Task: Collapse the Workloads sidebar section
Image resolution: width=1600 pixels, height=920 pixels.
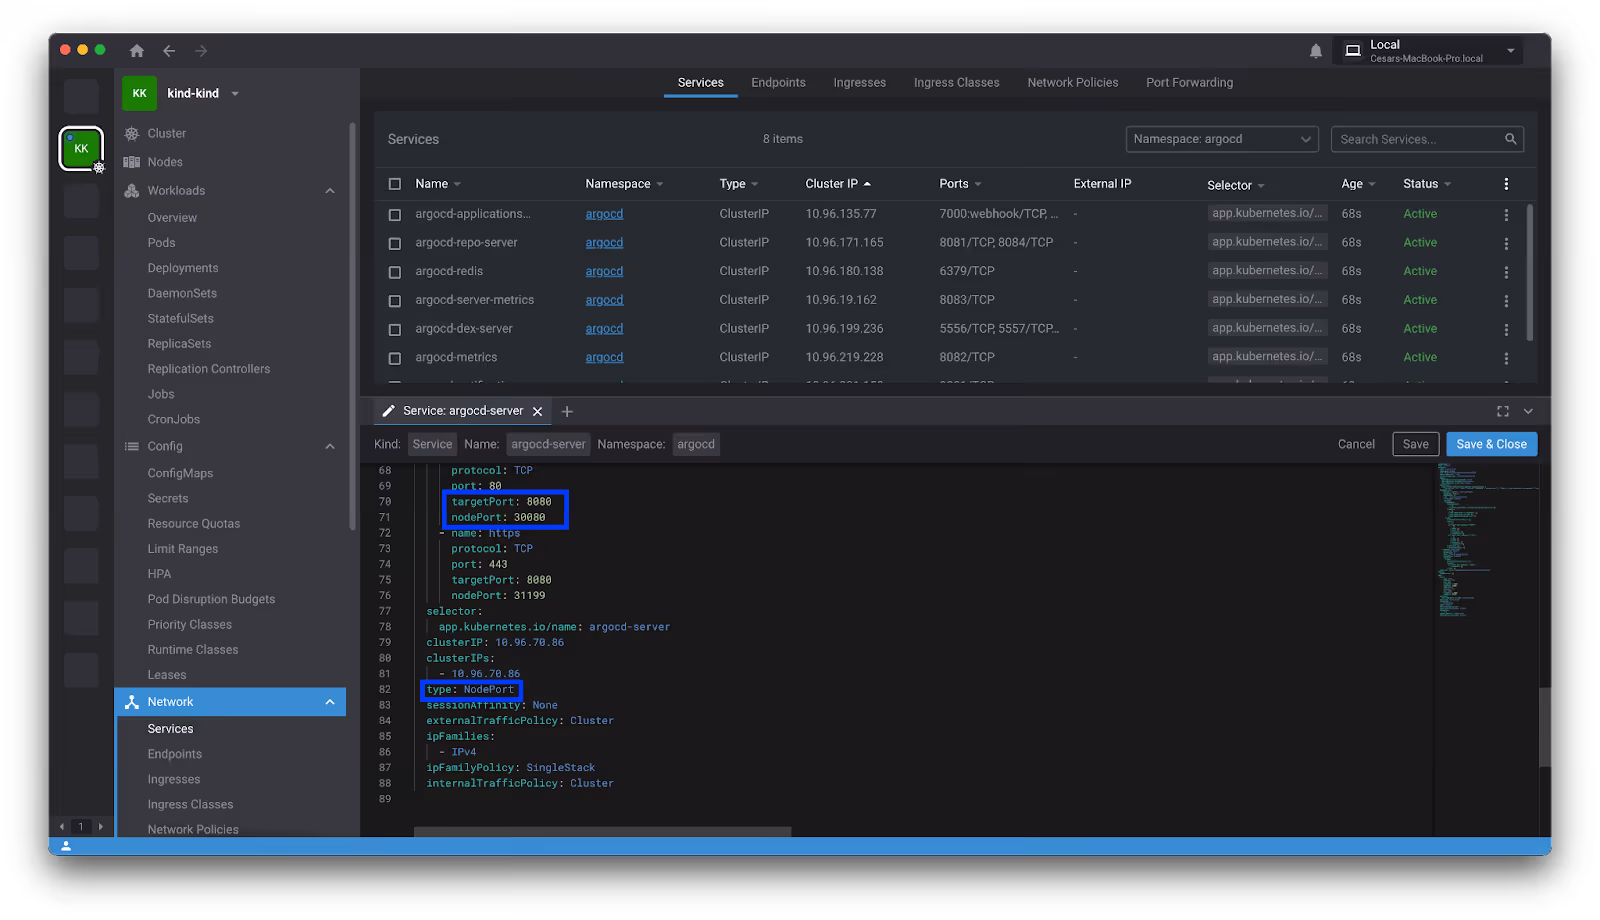Action: (330, 191)
